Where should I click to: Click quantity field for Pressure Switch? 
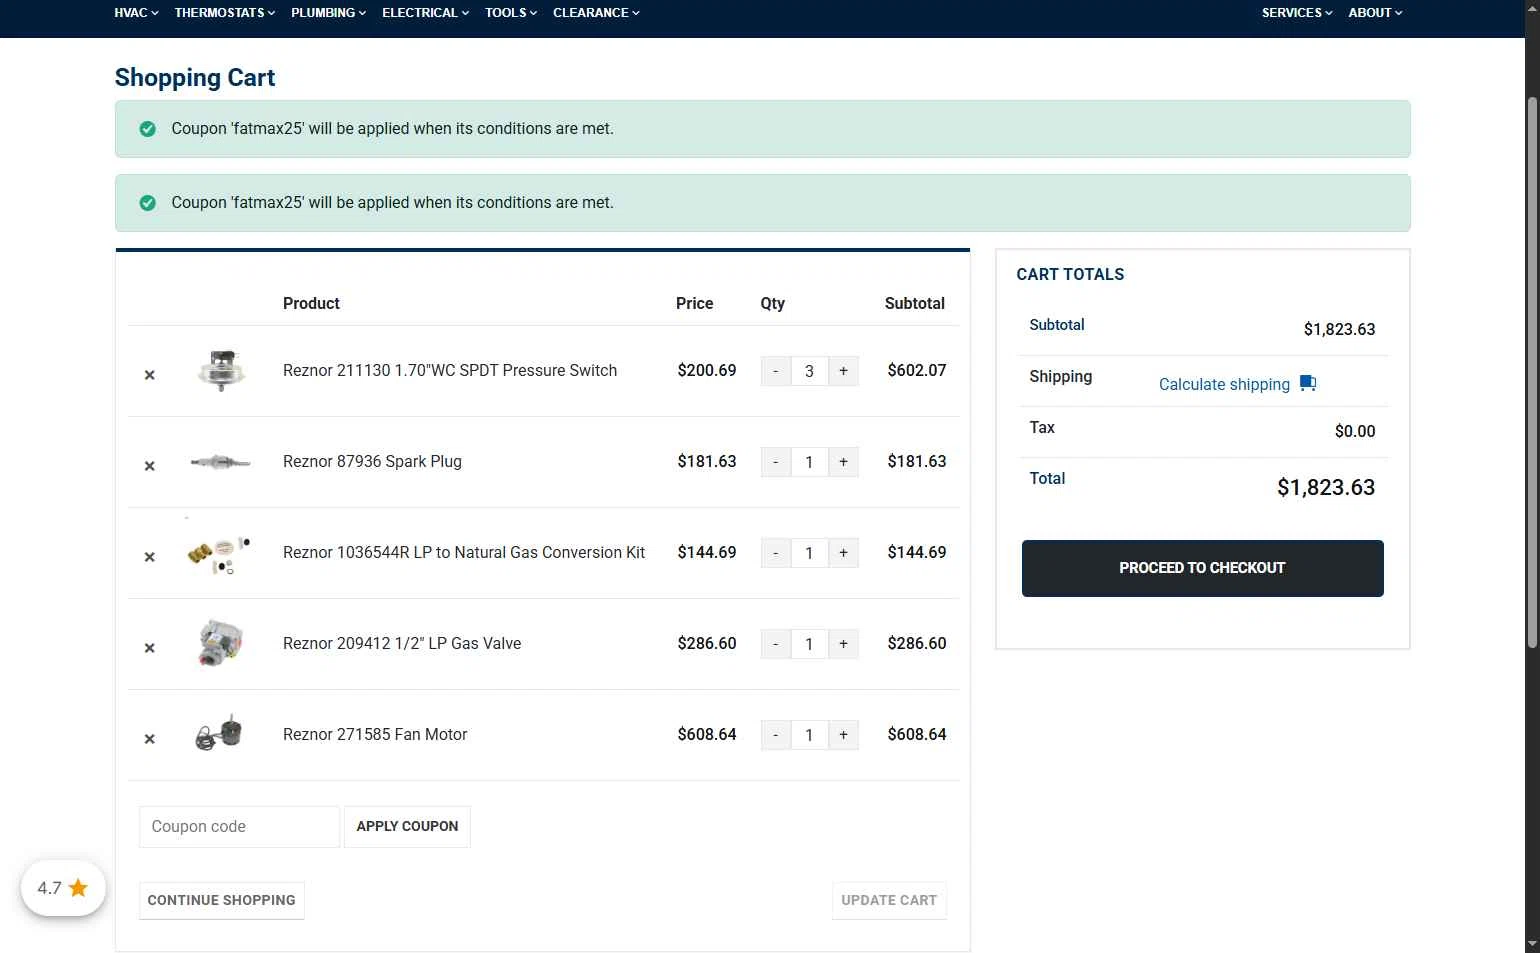coord(809,371)
